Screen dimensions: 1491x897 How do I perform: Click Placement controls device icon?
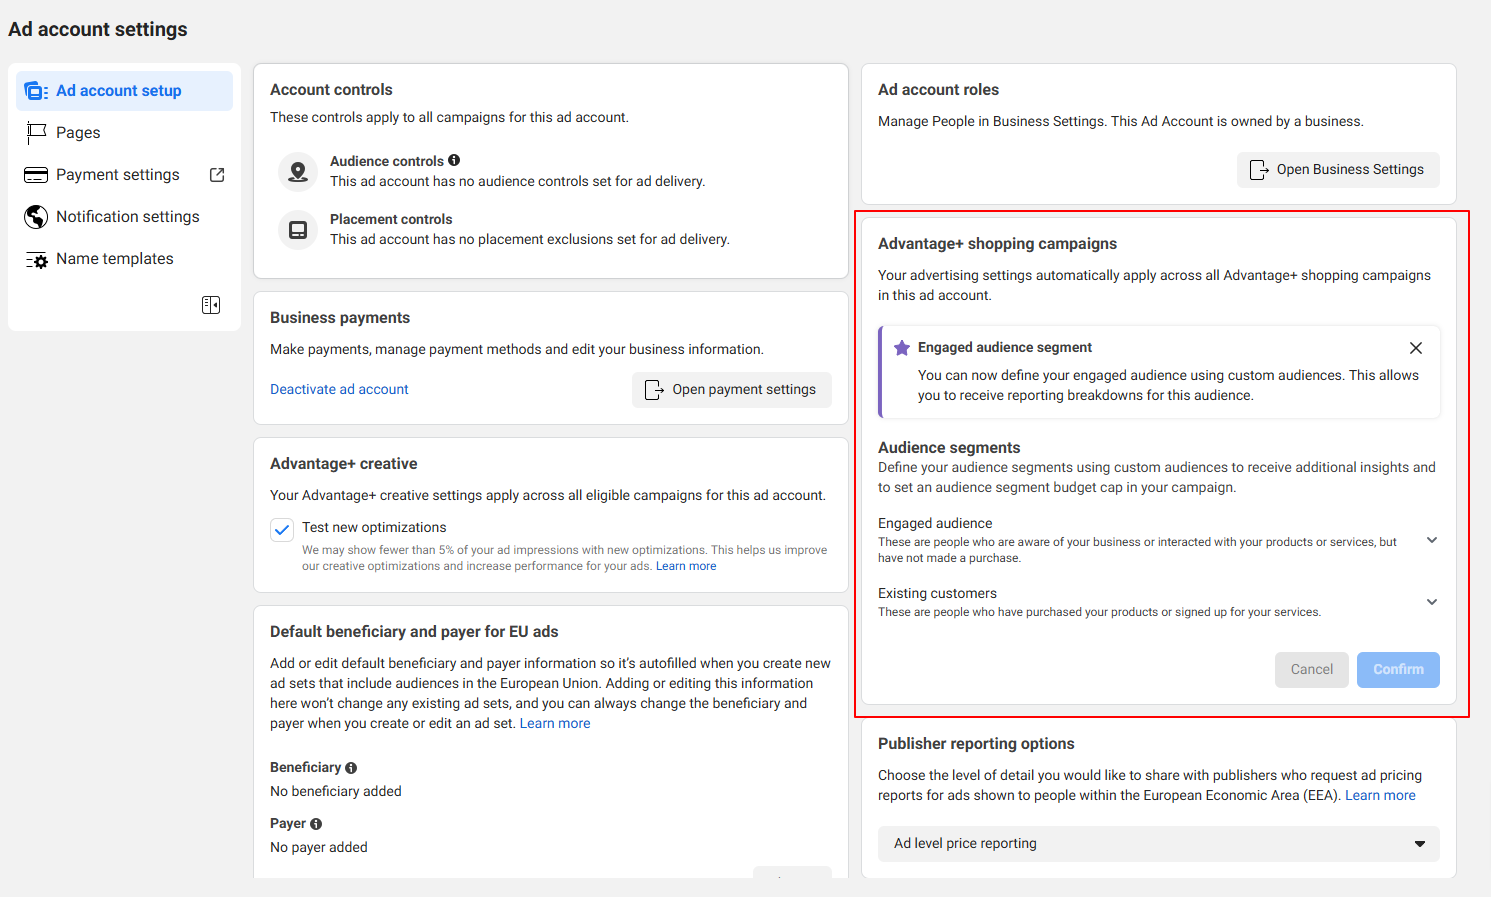(x=298, y=230)
